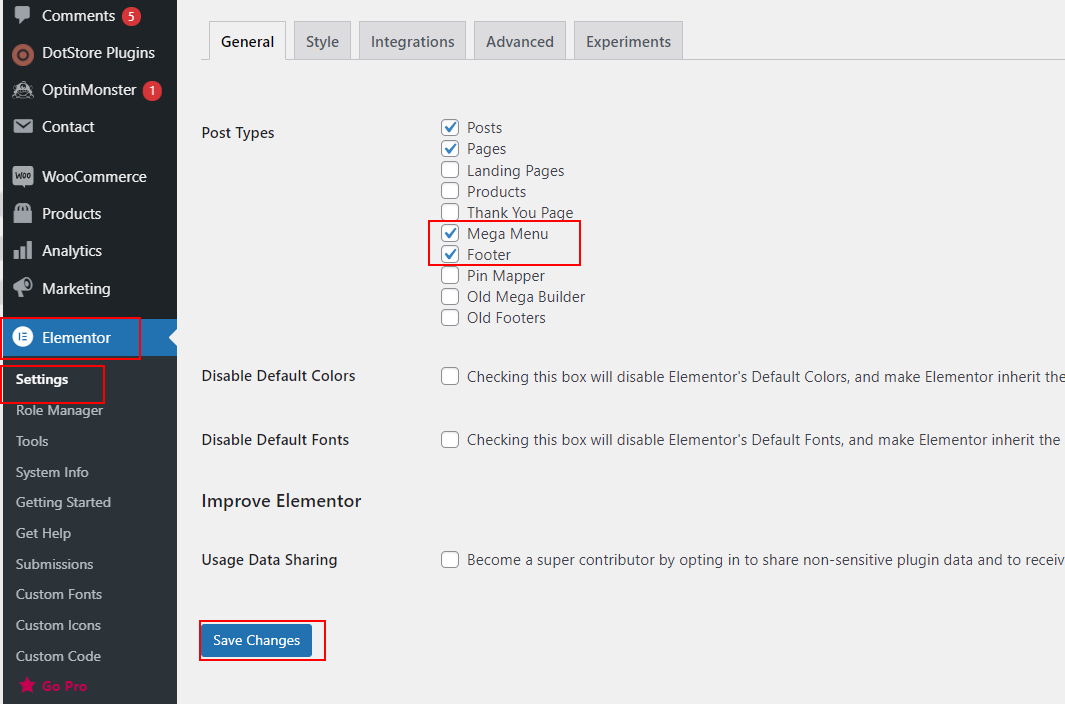Click the WooCommerce Woo icon
The image size is (1065, 704).
[x=22, y=177]
